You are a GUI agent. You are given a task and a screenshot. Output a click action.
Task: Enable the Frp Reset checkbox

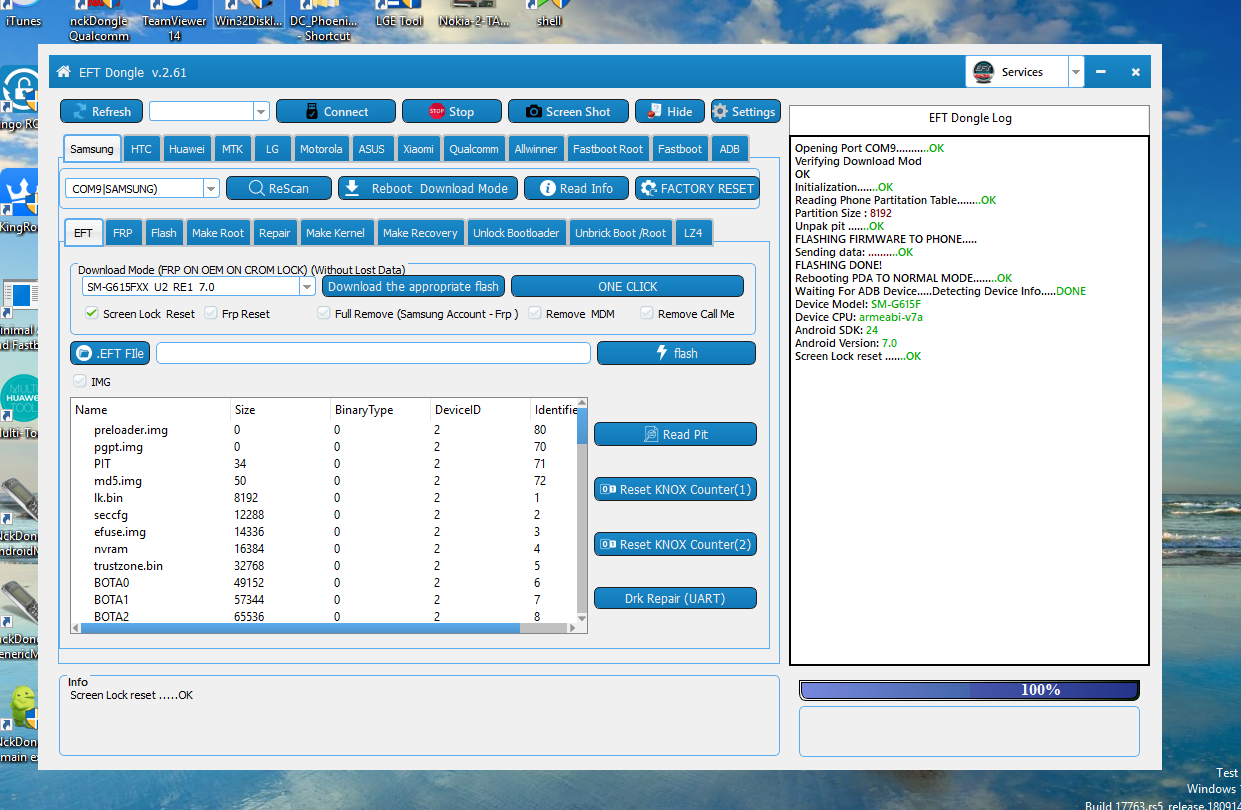tap(211, 313)
